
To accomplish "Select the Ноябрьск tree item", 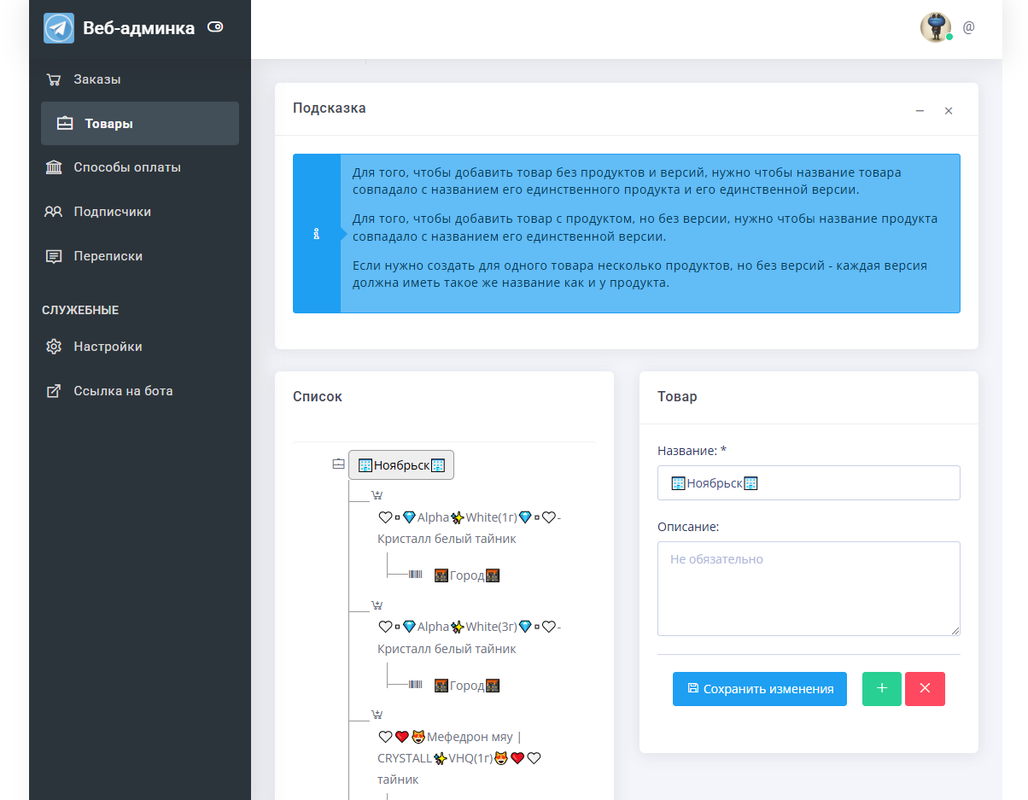I will coord(401,465).
